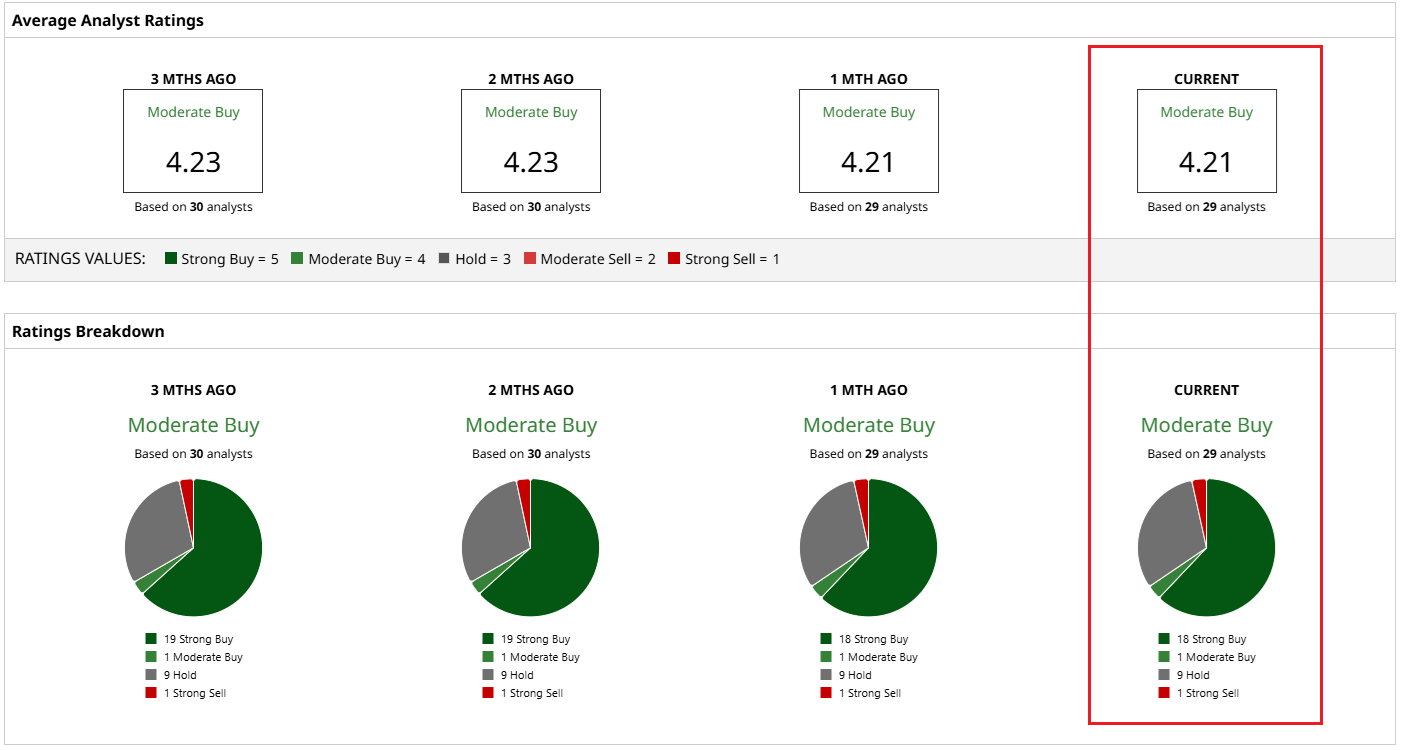Image resolution: width=1402 pixels, height=750 pixels.
Task: Click large 'Moderate Buy' text above CURRENT pie
Action: click(1207, 425)
